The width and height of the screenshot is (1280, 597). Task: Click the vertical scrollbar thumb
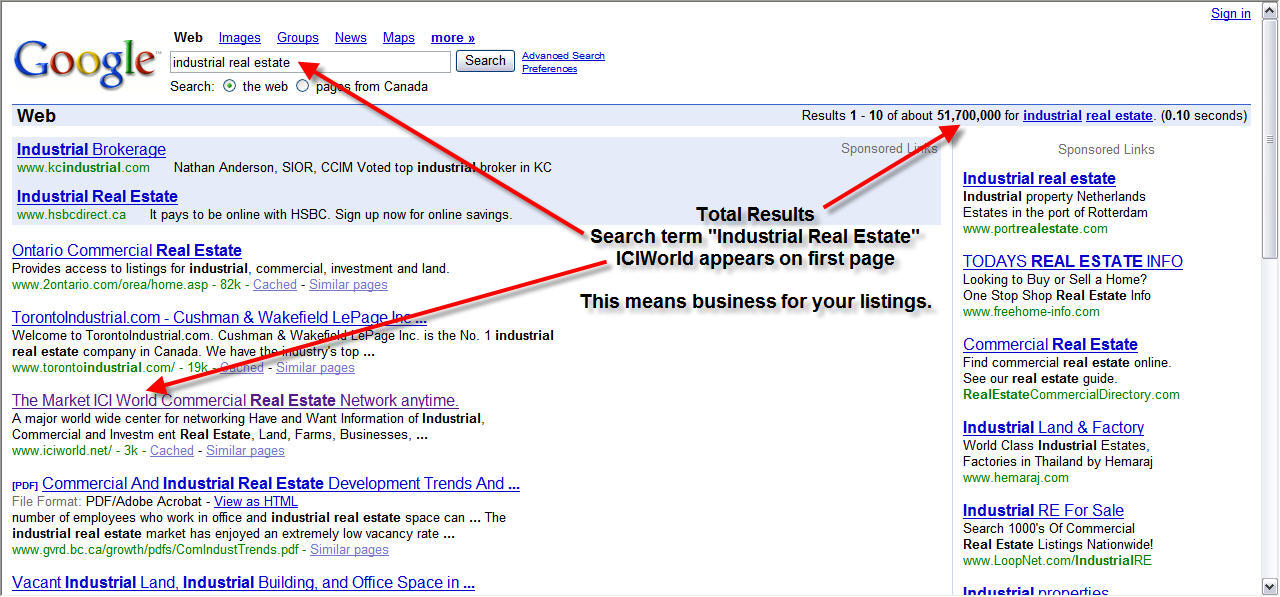1270,140
